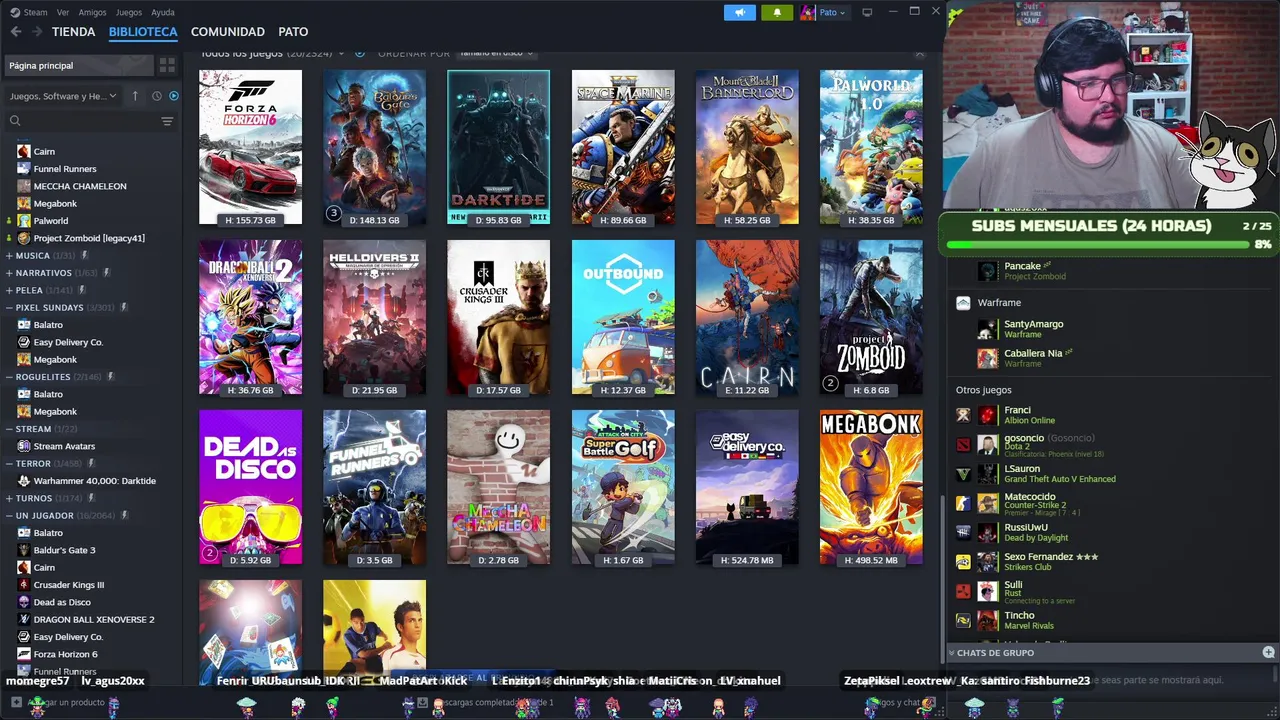Click the library sidebar search field
The height and width of the screenshot is (720, 1280).
point(90,121)
